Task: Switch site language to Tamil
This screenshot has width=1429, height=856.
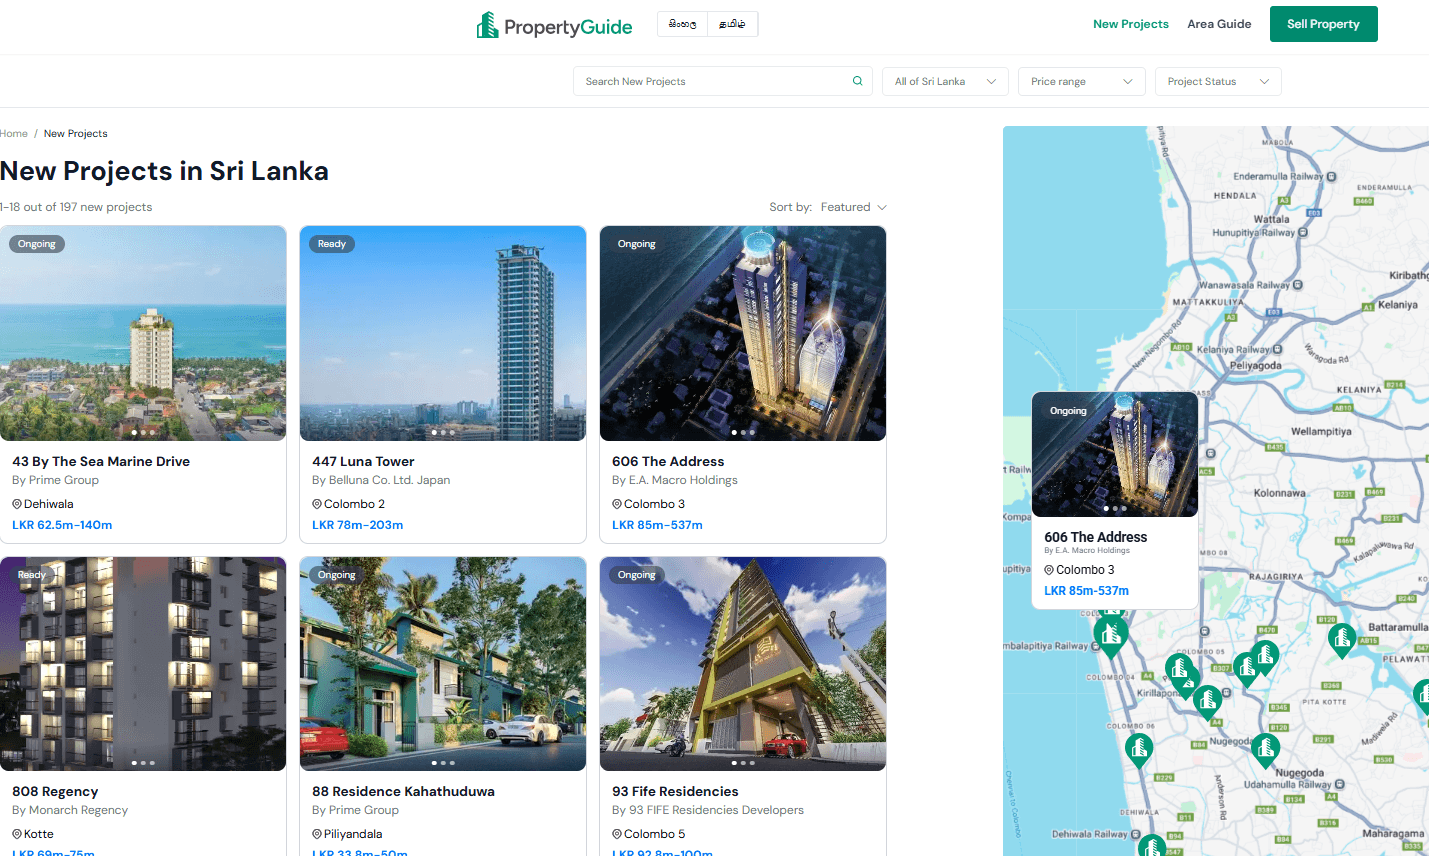Action: (733, 23)
